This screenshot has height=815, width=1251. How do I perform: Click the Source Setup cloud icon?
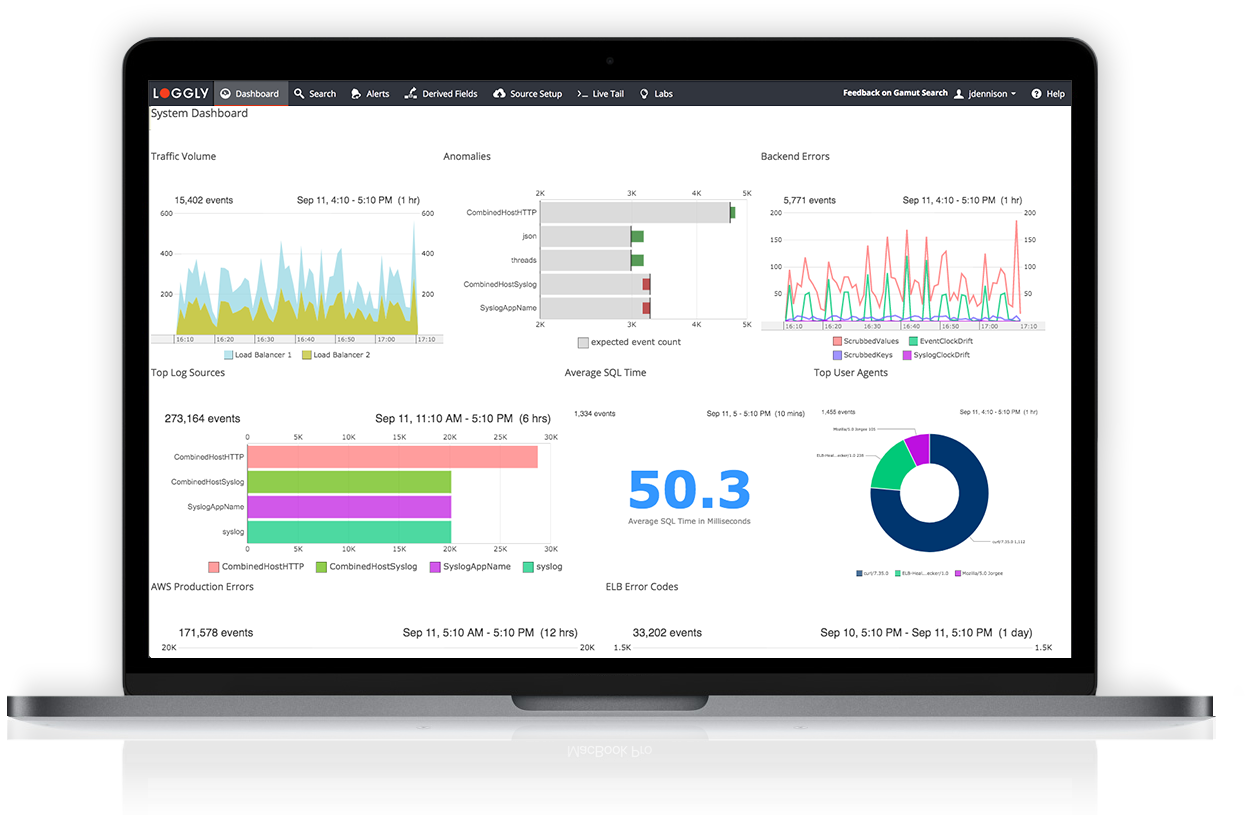point(499,94)
